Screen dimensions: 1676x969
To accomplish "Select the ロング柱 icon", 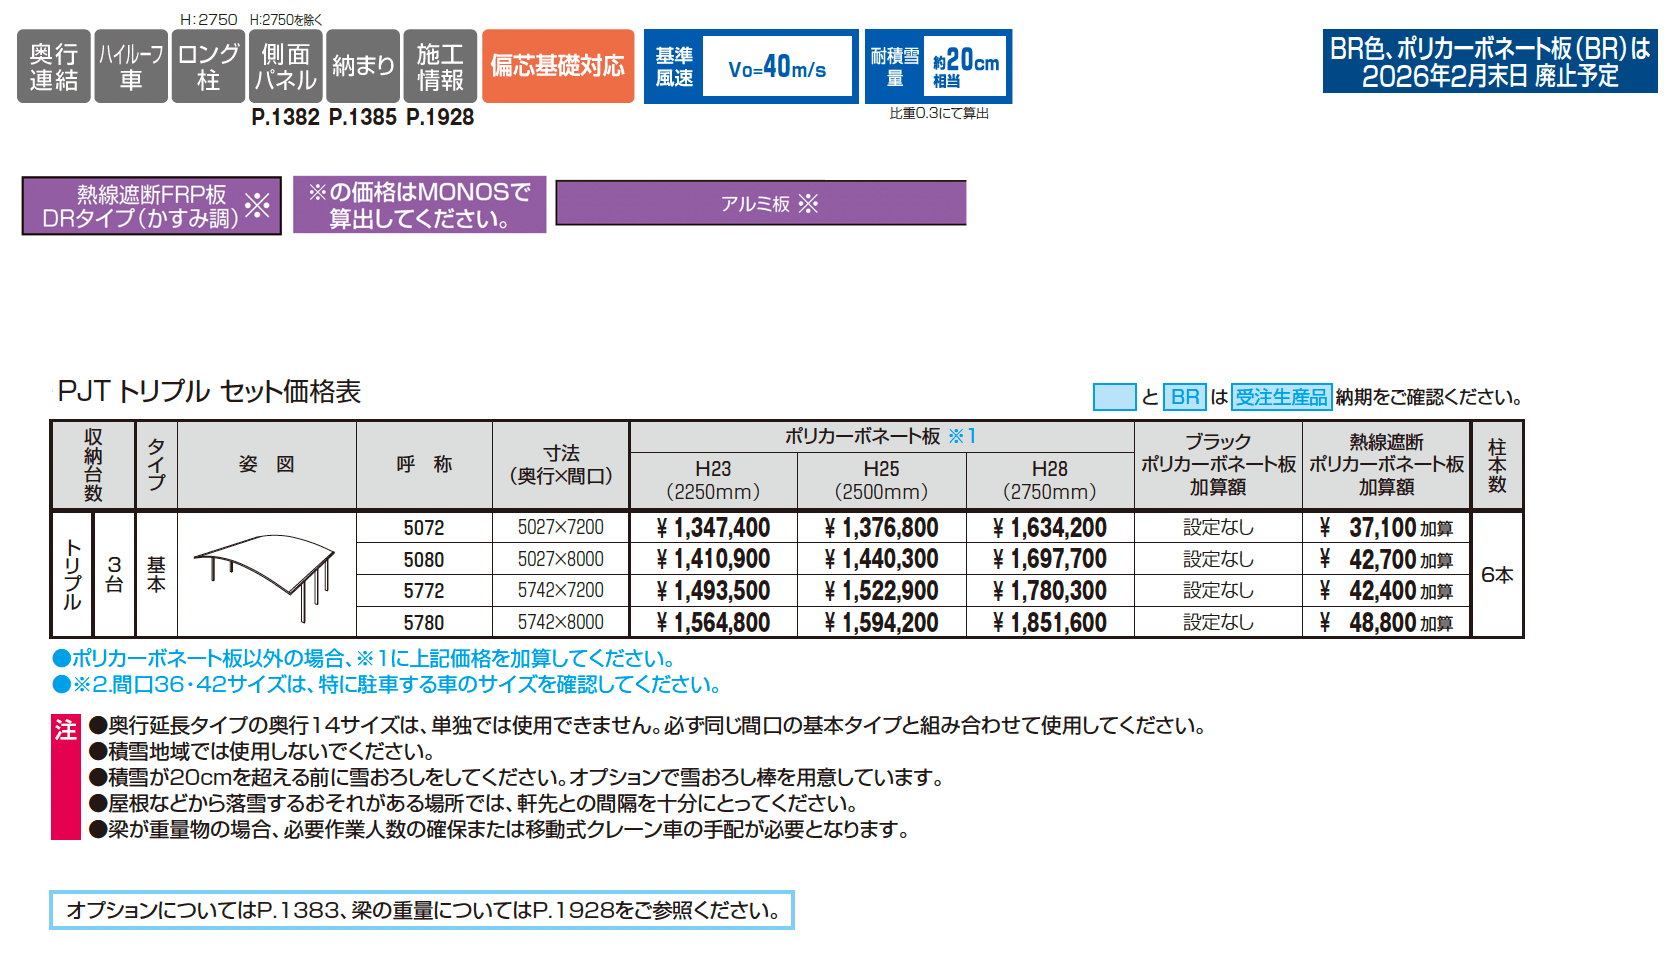I will tap(208, 66).
